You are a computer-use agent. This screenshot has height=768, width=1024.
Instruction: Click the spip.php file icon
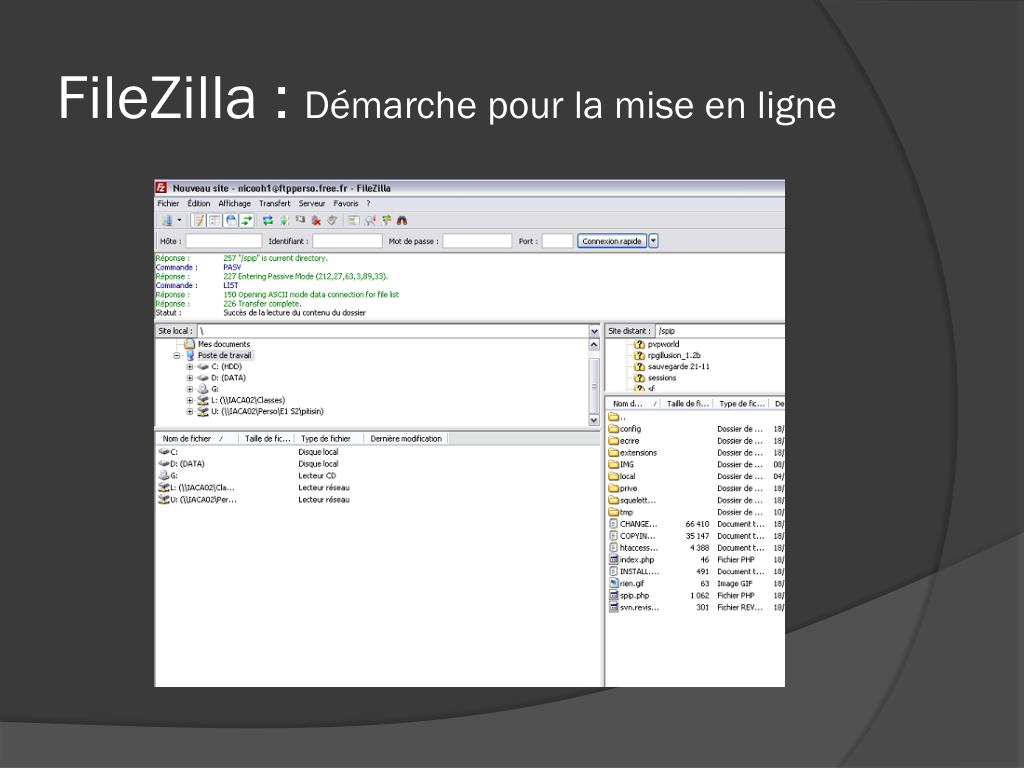click(x=614, y=596)
